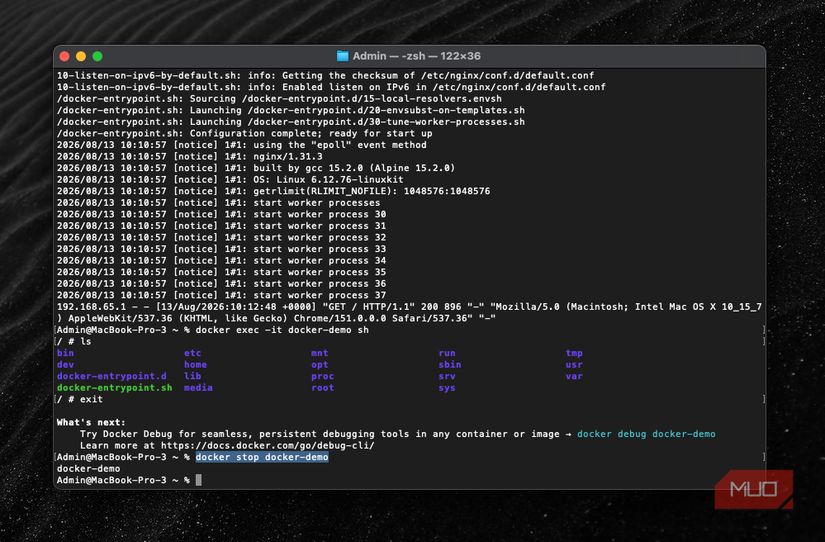825x542 pixels.
Task: Click the 'tmp' directory name
Action: (x=574, y=353)
